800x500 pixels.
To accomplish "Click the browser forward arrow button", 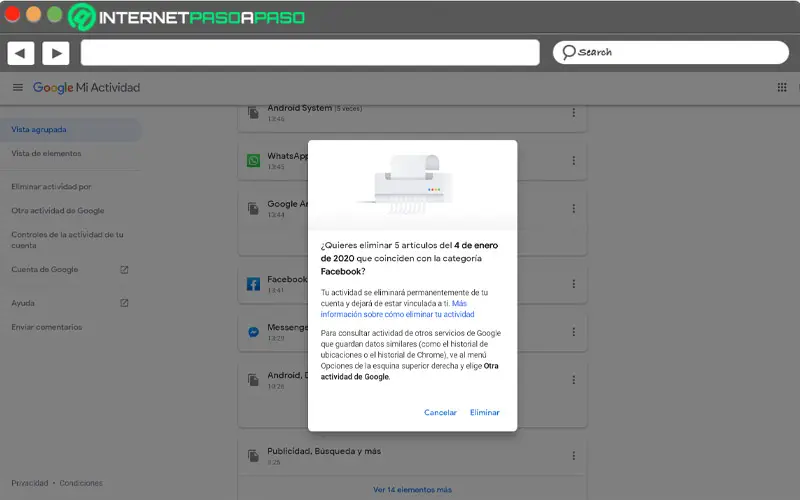I will pyautogui.click(x=56, y=53).
